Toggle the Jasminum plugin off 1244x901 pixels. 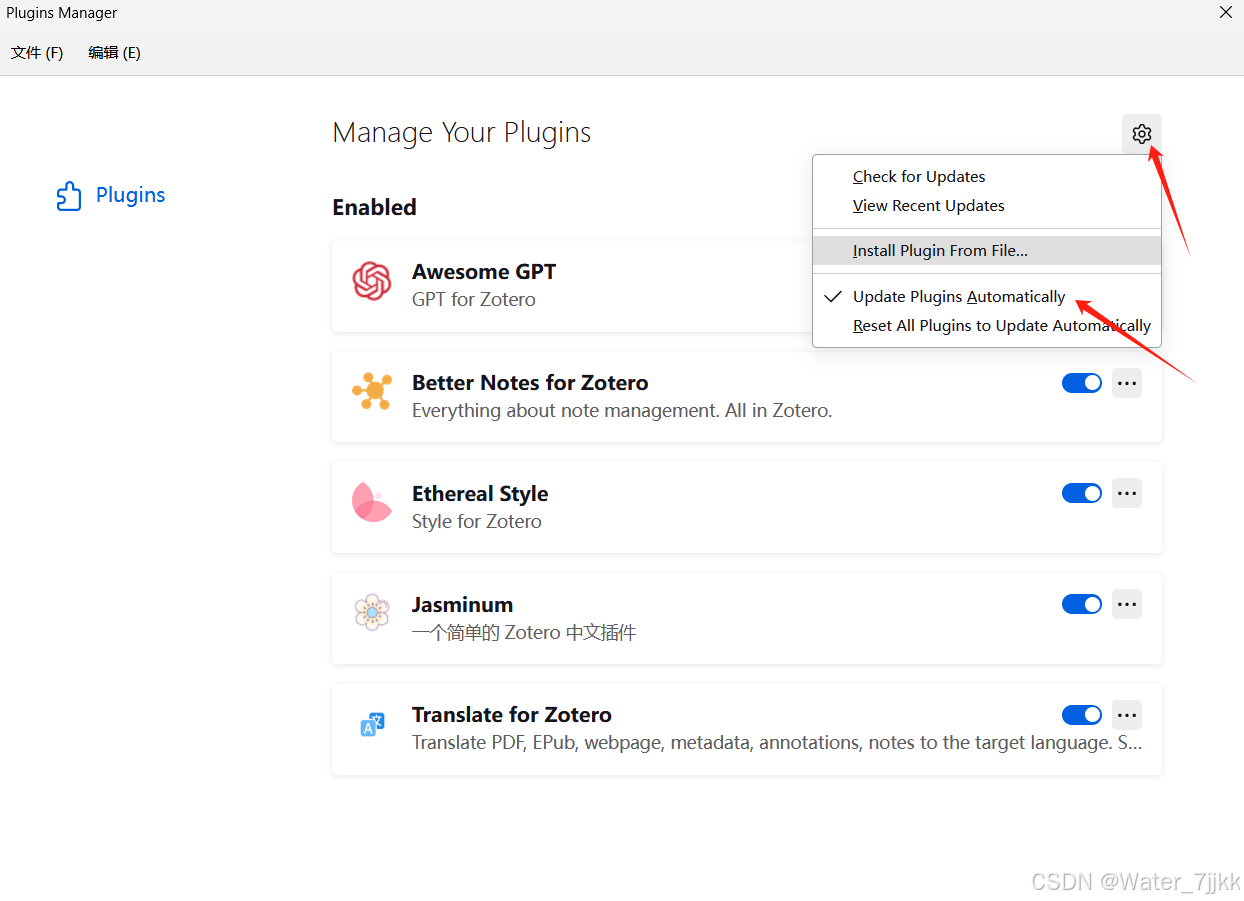click(x=1082, y=604)
